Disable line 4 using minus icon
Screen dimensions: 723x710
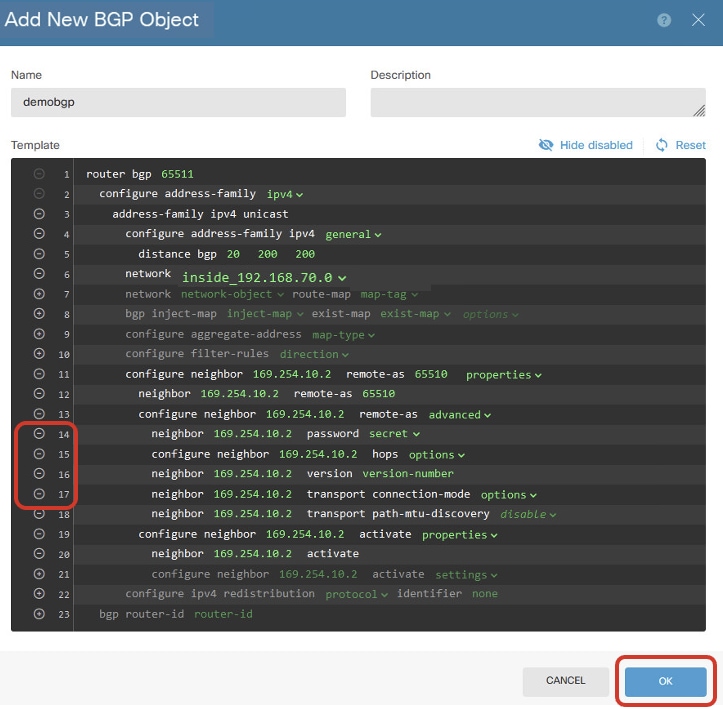(x=39, y=234)
